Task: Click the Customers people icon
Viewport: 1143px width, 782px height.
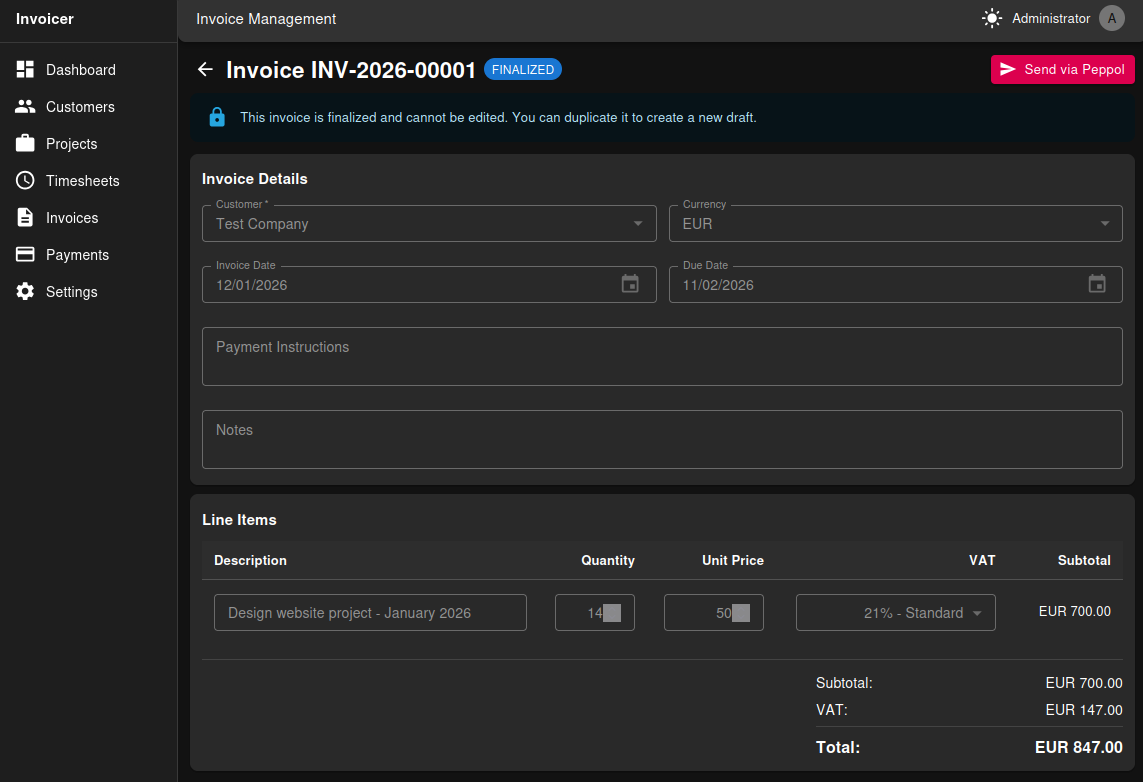Action: (x=25, y=106)
